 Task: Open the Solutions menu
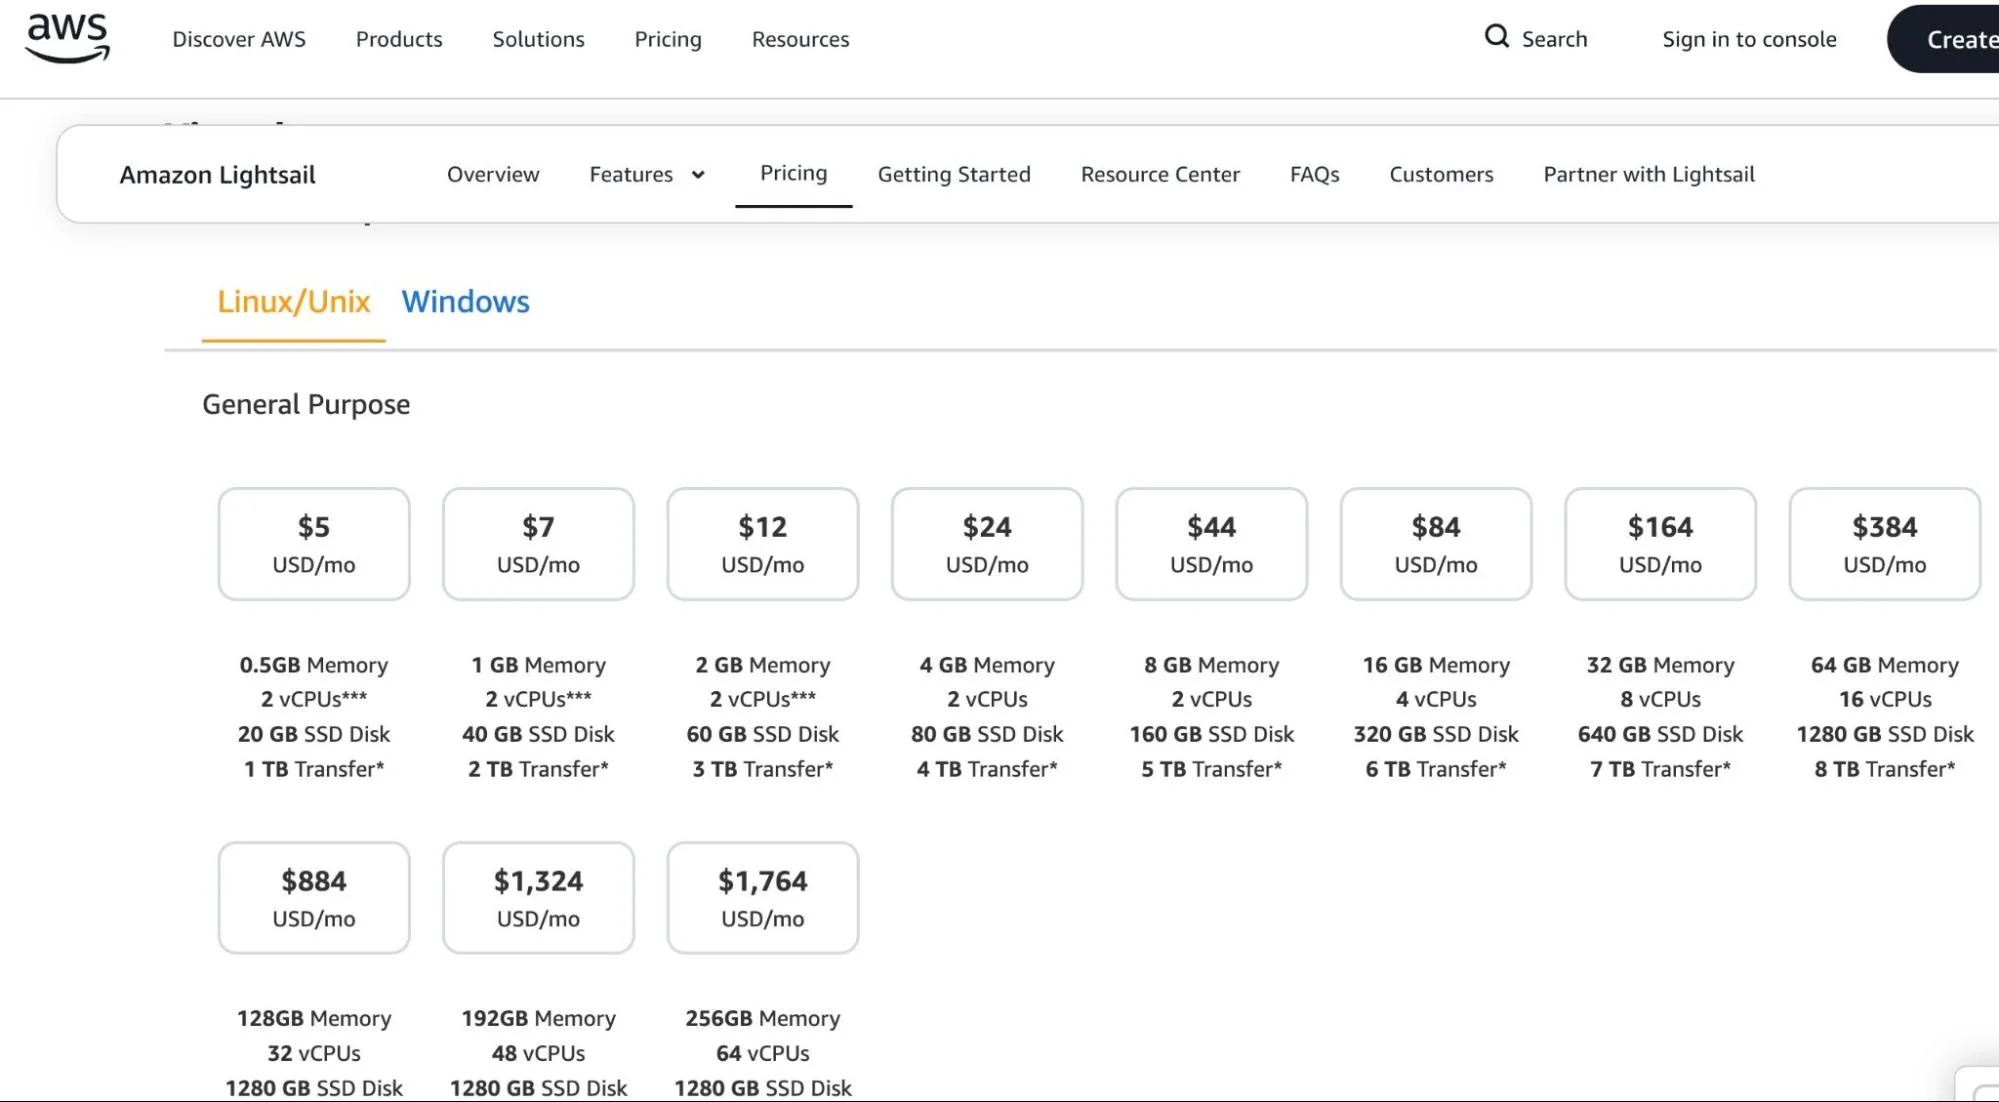pos(538,39)
